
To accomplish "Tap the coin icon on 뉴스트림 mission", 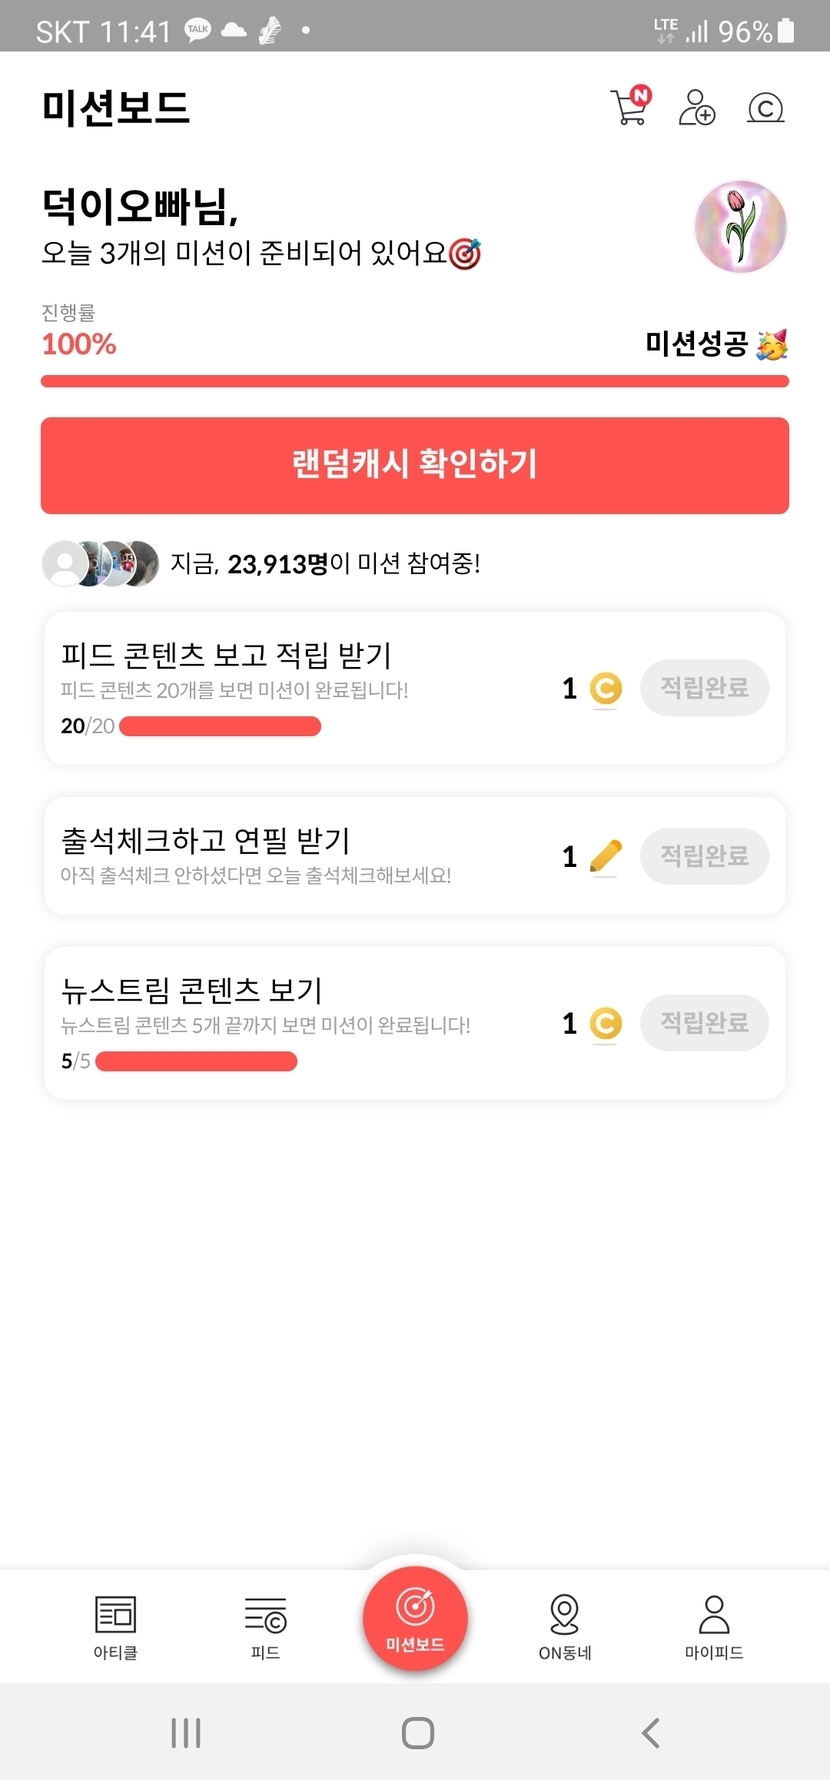I will (605, 1024).
